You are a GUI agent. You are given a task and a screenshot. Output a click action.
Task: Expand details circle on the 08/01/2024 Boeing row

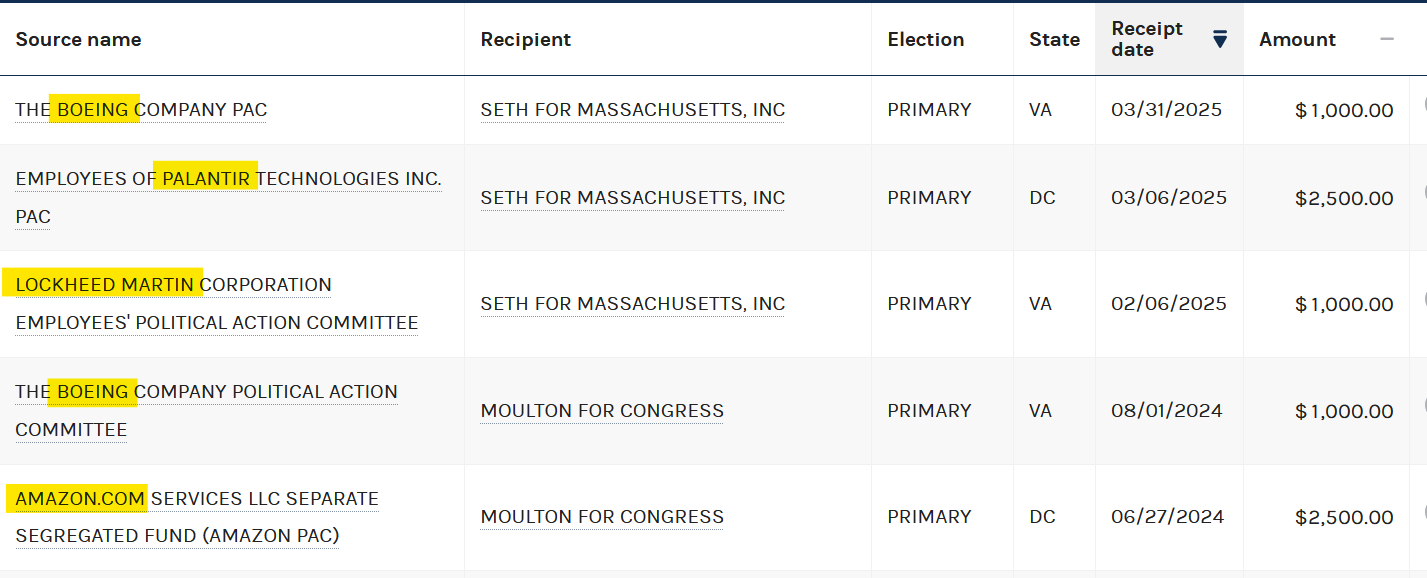tap(1423, 405)
